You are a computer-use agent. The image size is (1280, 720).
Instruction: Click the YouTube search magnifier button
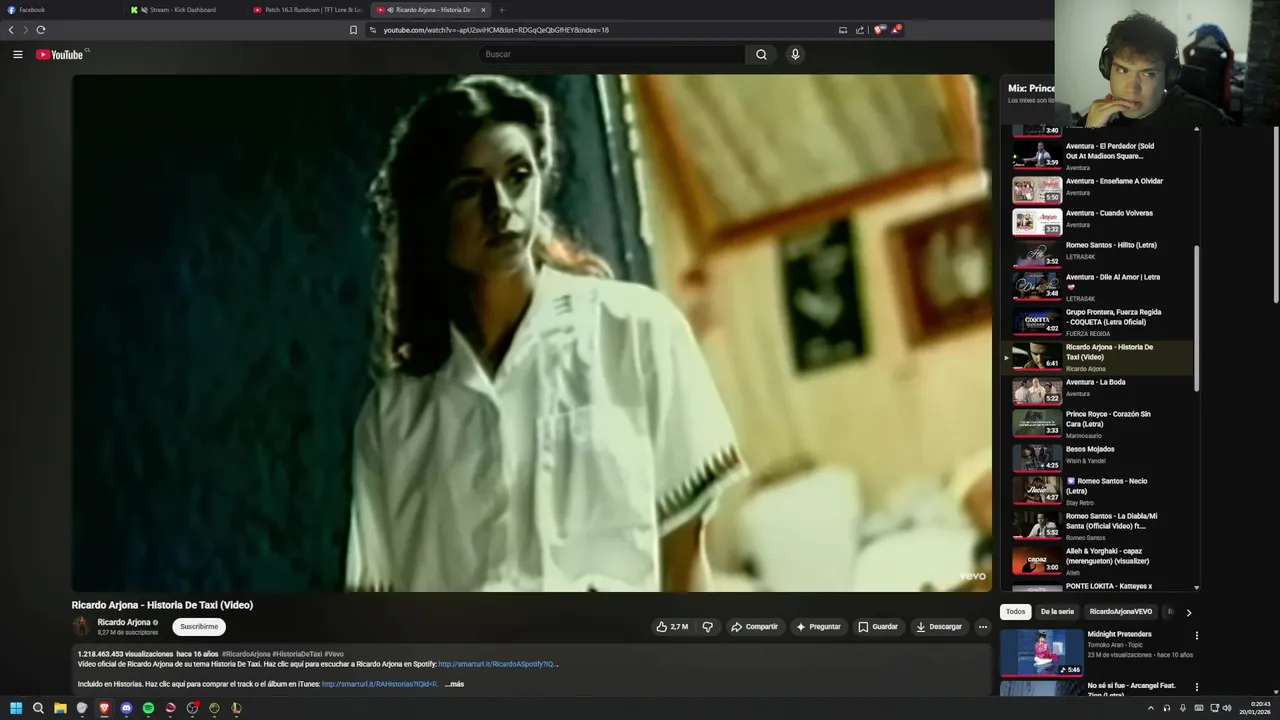[x=761, y=55]
